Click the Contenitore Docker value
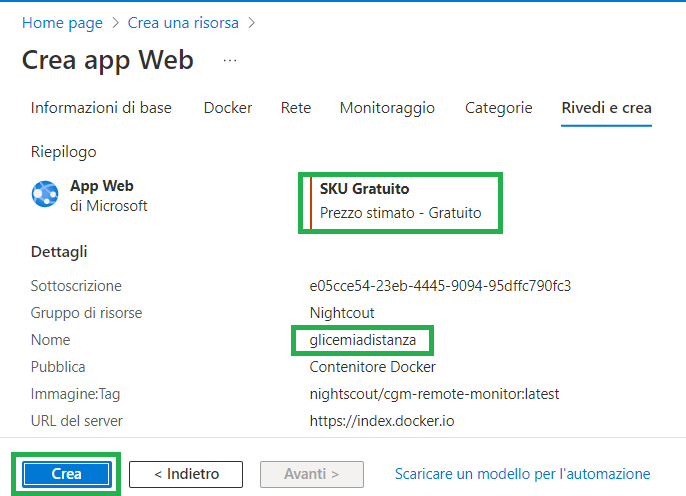Screen dimensions: 686x496 (x=372, y=367)
